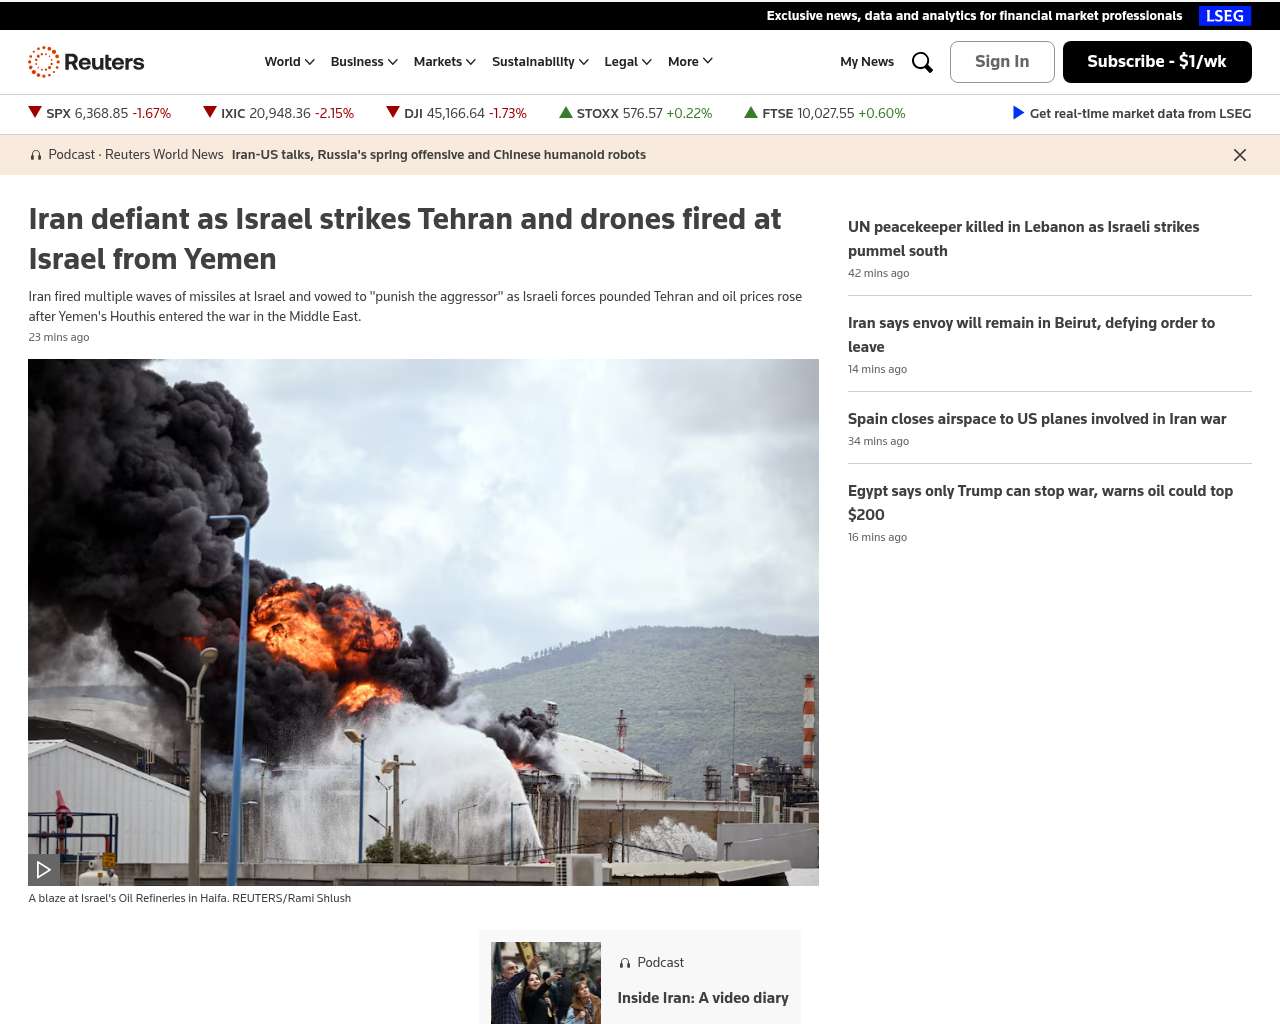Click 'Podcast · Reuters World News' label
1280x1024 pixels.
(136, 155)
